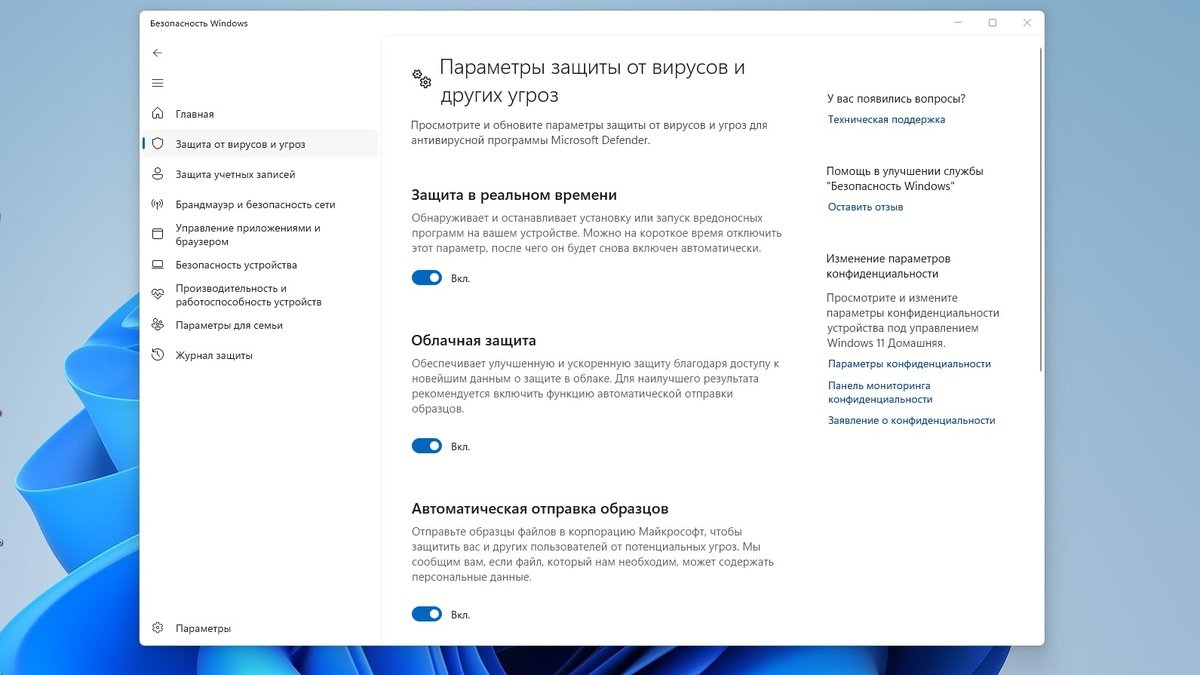Click the vertical scrollbar of settings page

point(1040,210)
